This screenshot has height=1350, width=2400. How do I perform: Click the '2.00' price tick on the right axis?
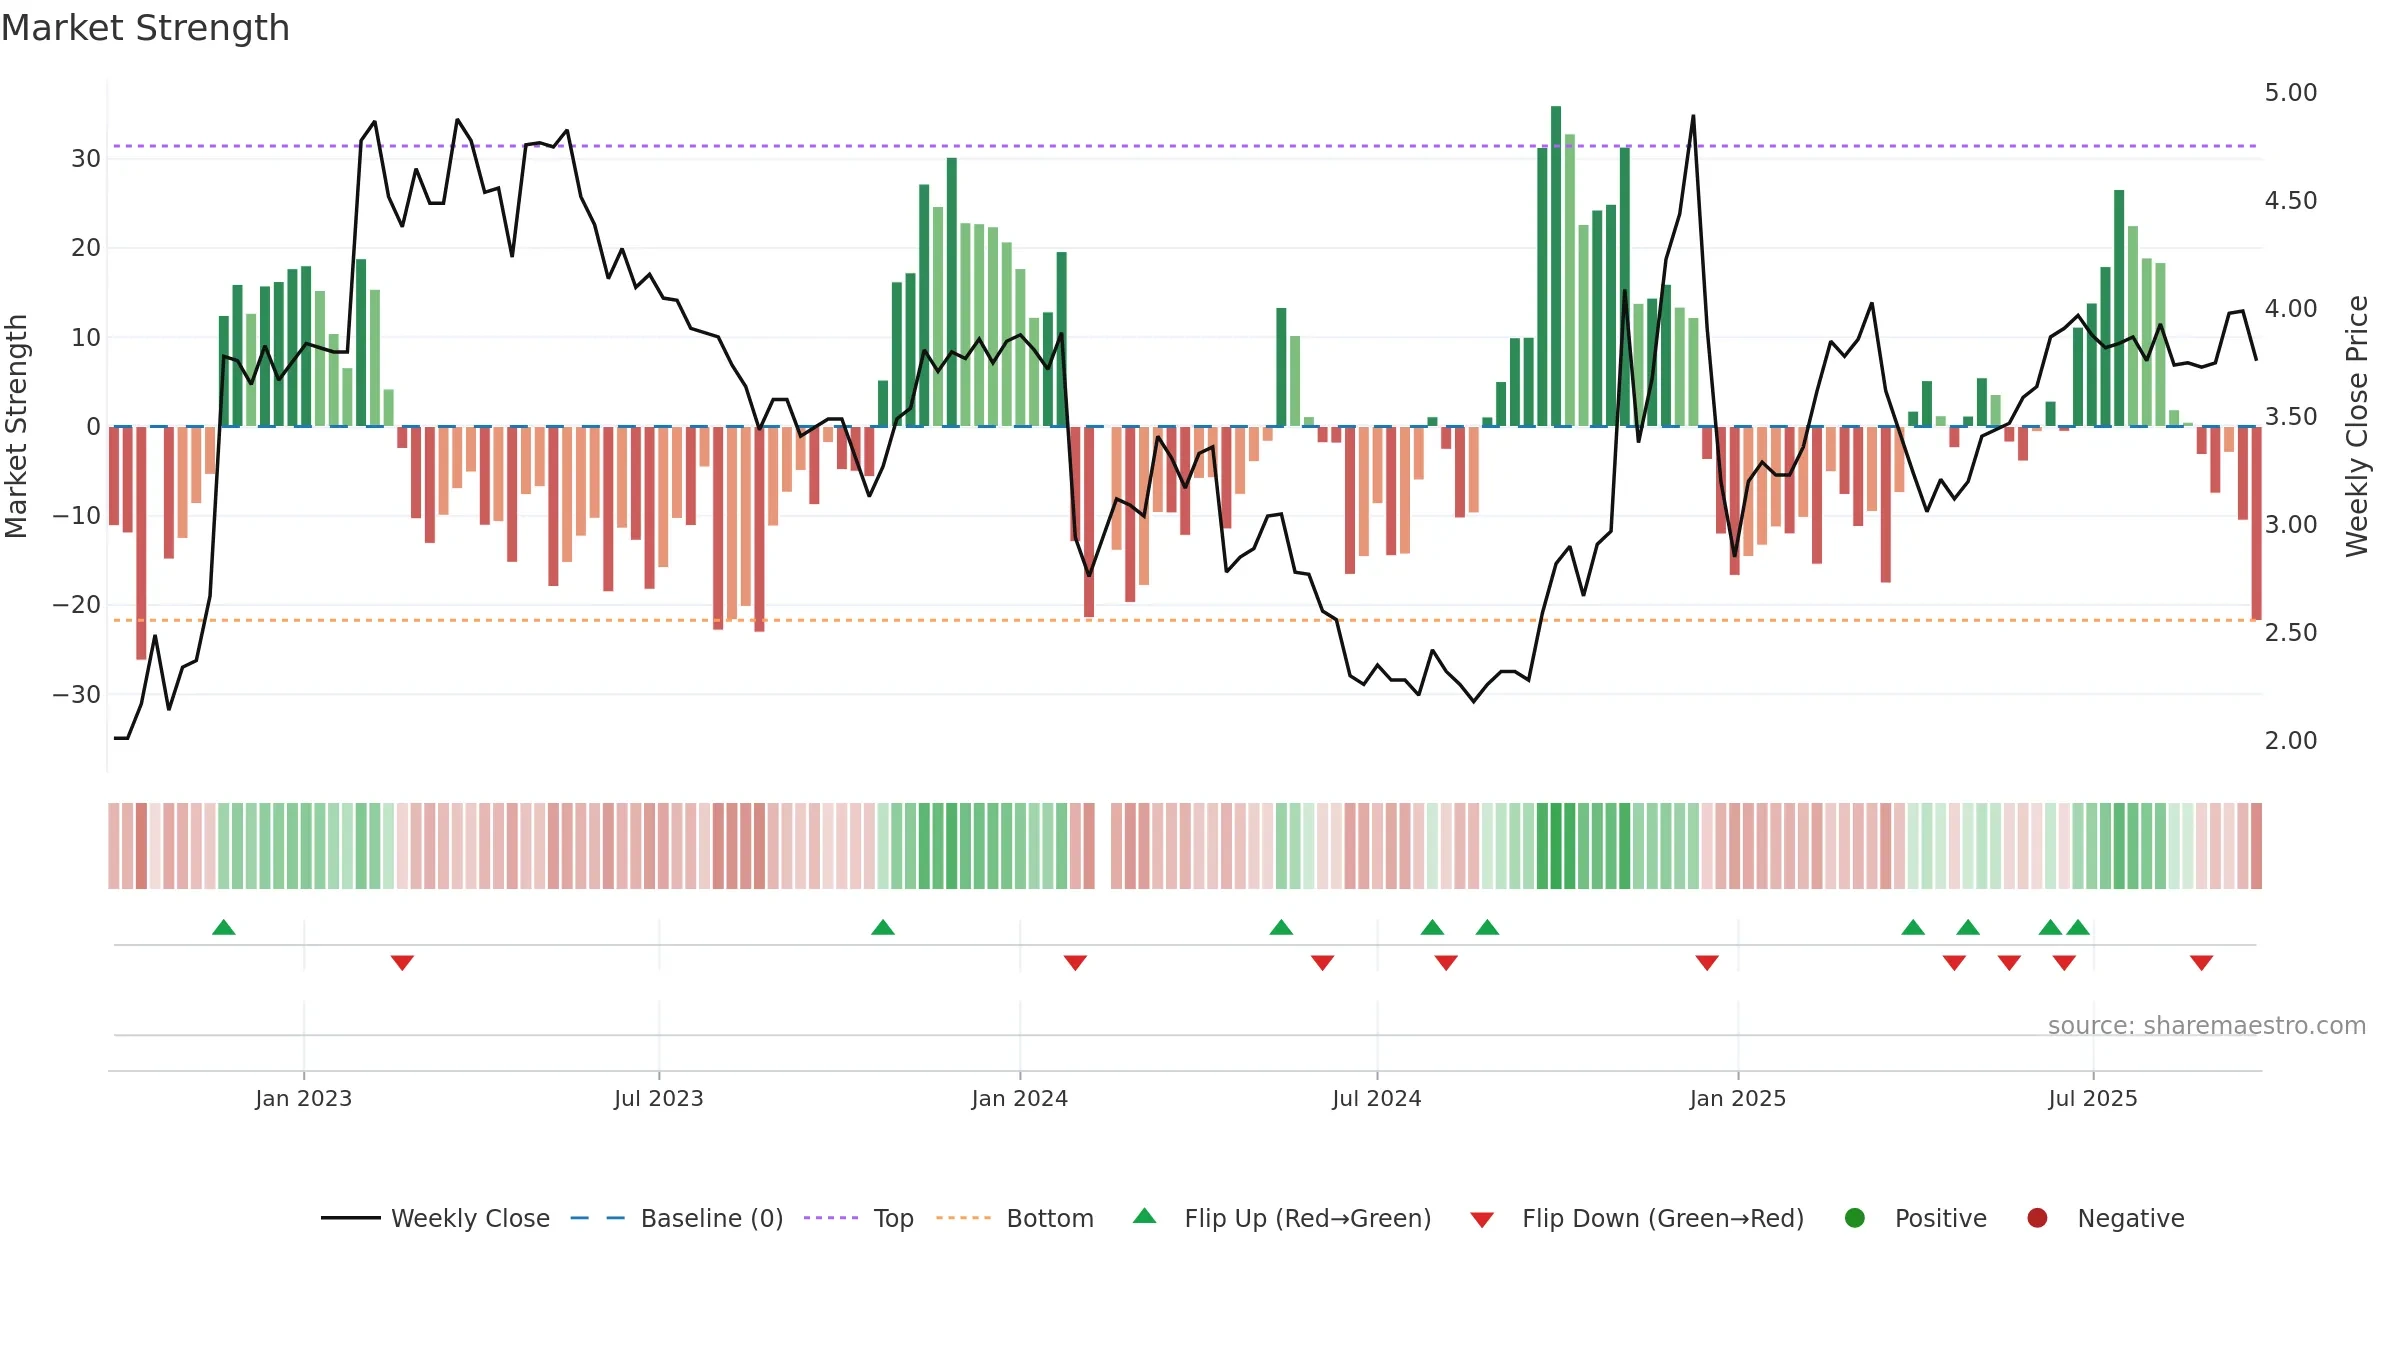[x=2291, y=740]
